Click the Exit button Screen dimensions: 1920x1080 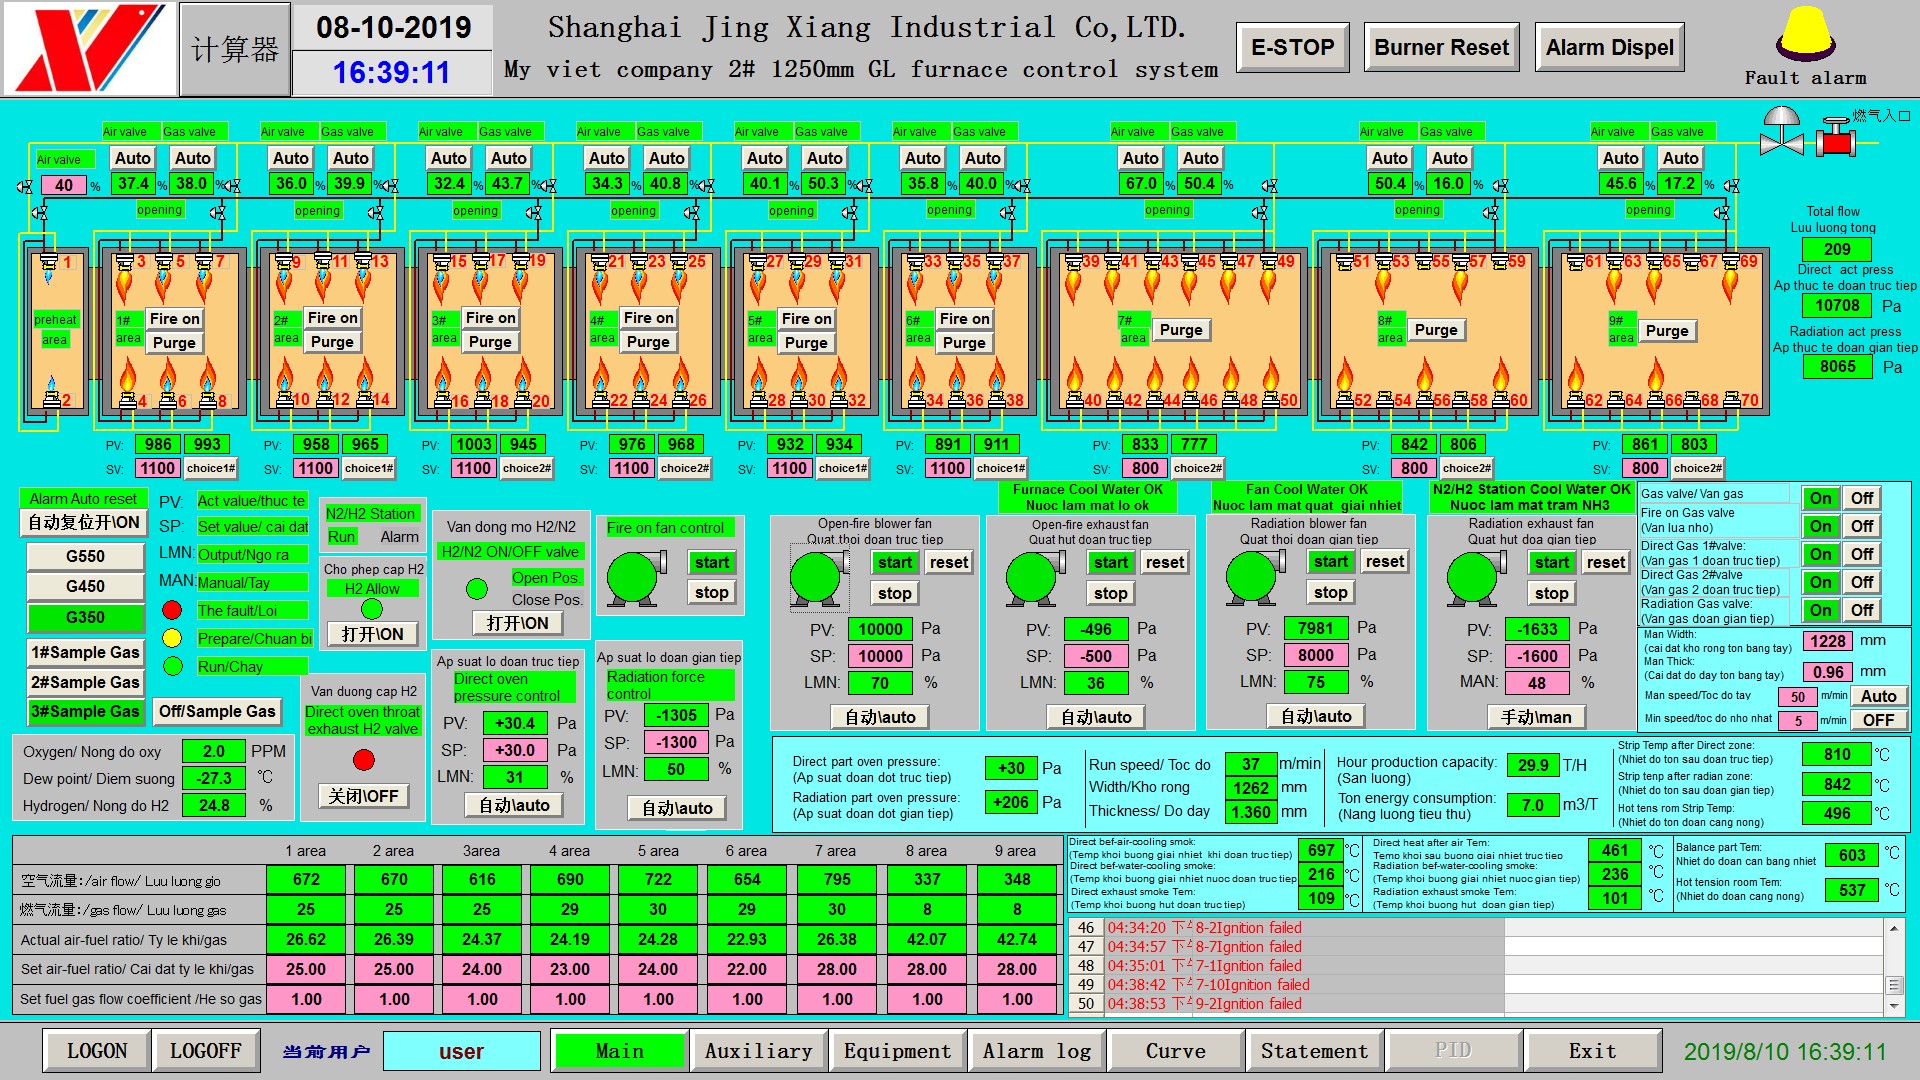coord(1593,1051)
